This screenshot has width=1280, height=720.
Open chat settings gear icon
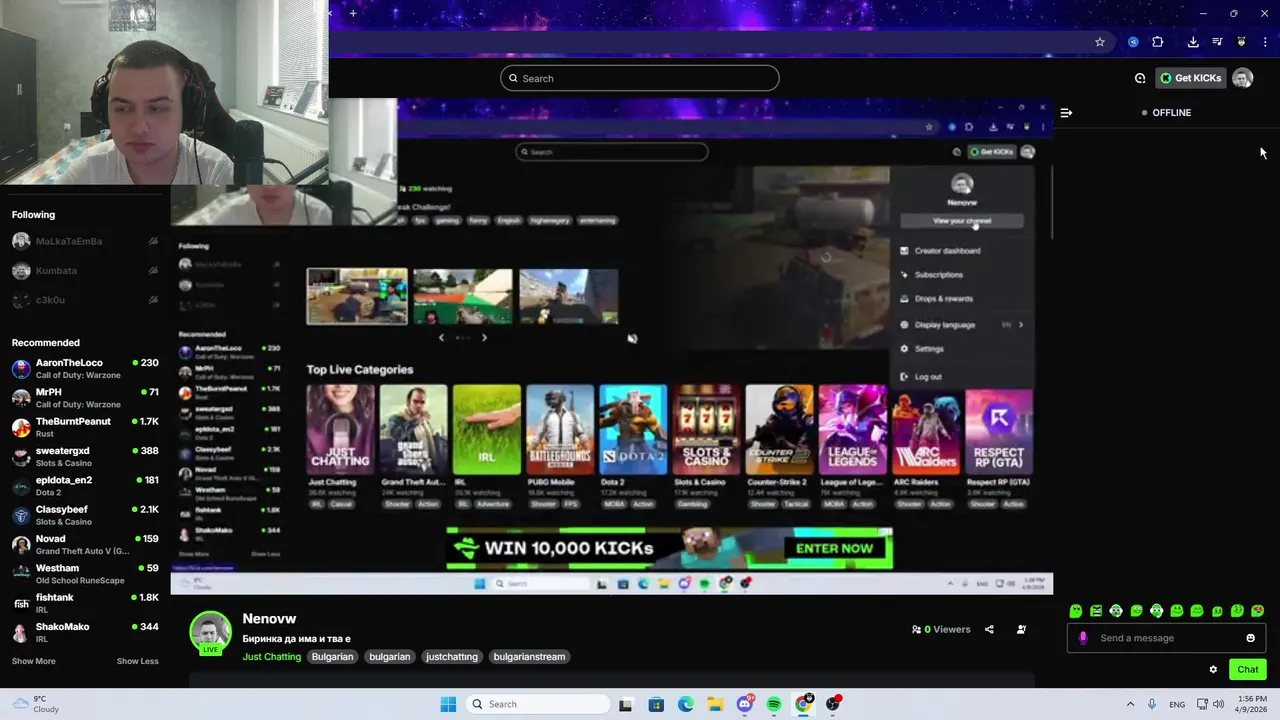pyautogui.click(x=1213, y=670)
